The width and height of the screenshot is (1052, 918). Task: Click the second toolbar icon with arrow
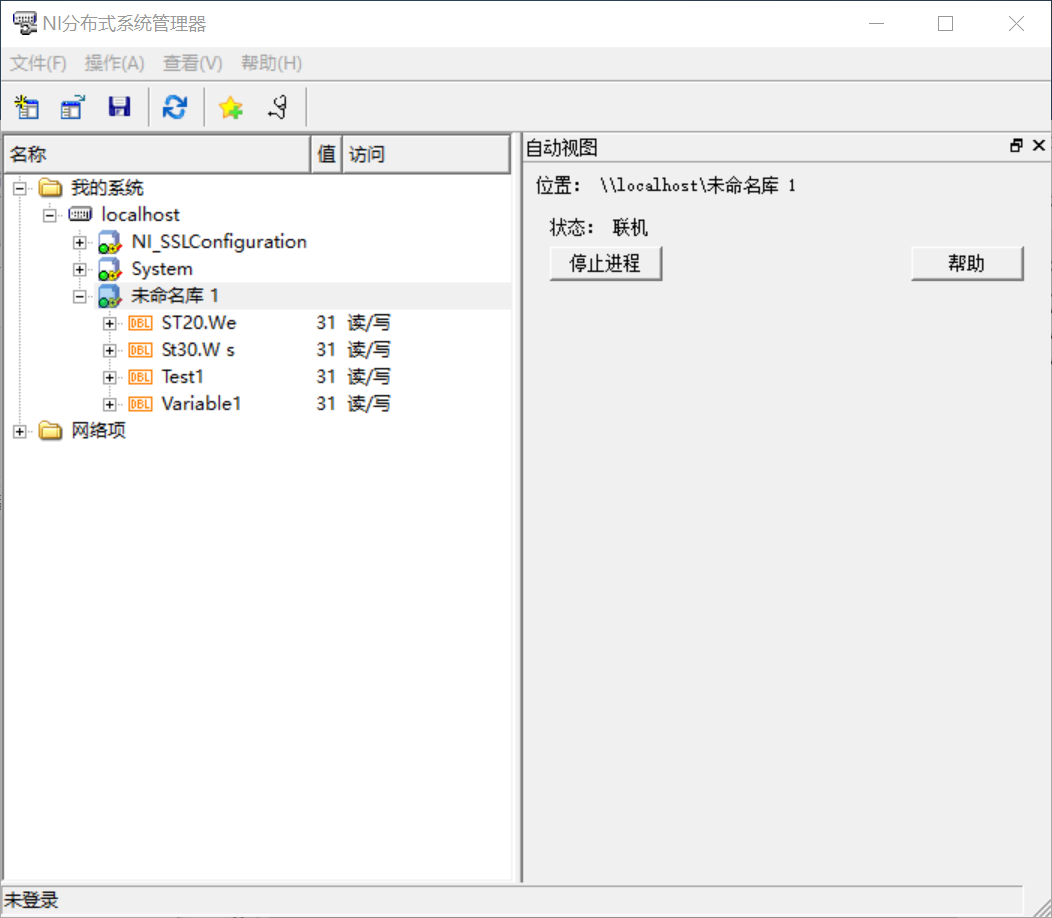(72, 107)
